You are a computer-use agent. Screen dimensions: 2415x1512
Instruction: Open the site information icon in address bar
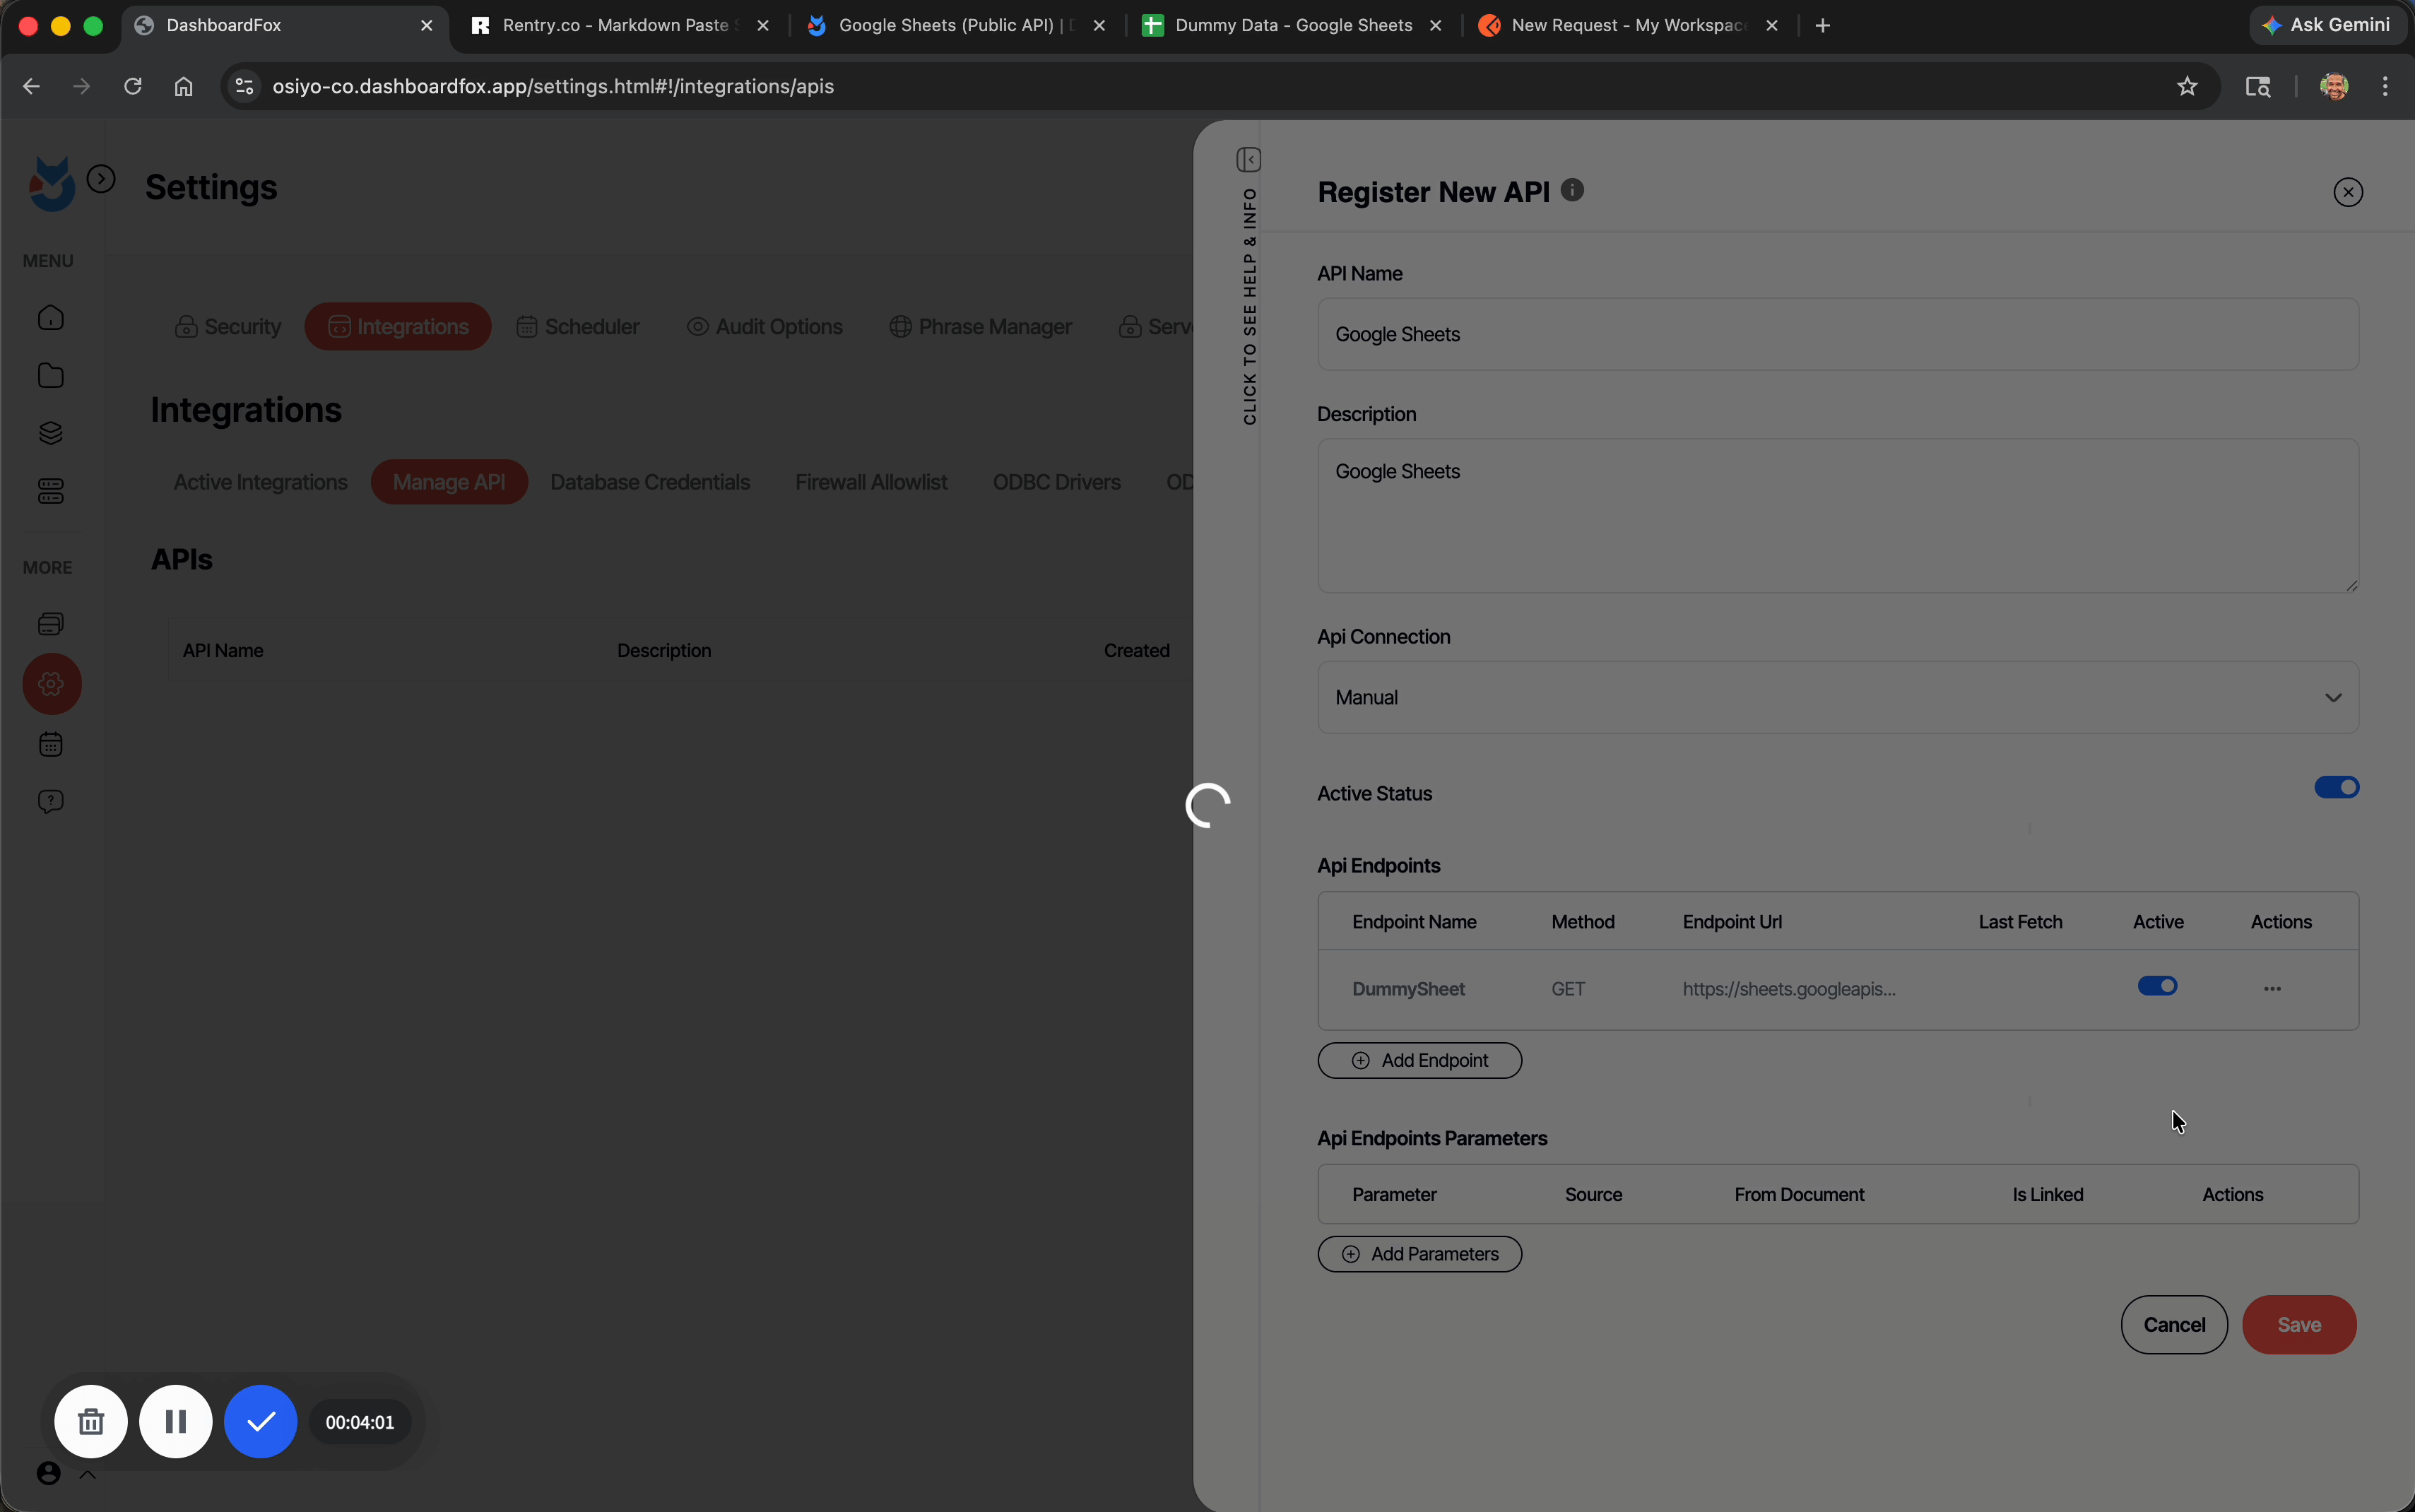pyautogui.click(x=244, y=87)
